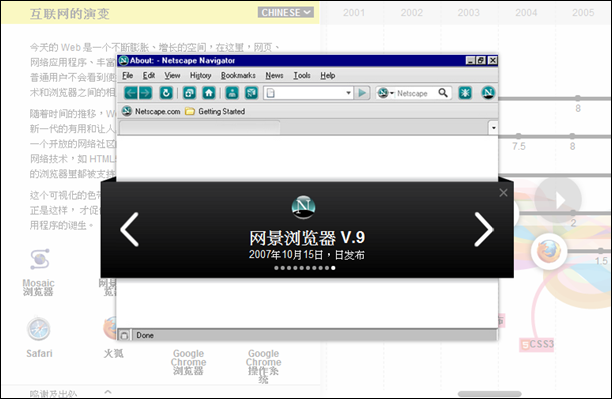
Task: Open the News menu in Netscape screenshot
Action: click(x=274, y=75)
